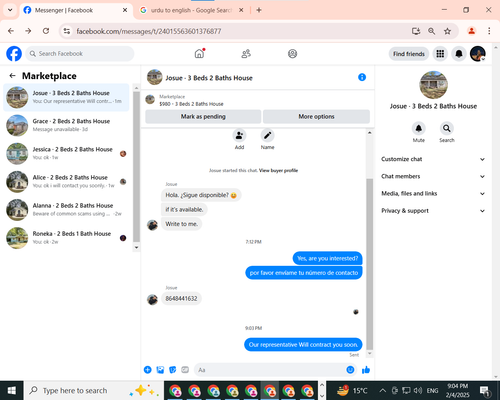Choose a GIF icon in composer
Image resolution: width=500 pixels, height=400 pixels.
tap(185, 370)
